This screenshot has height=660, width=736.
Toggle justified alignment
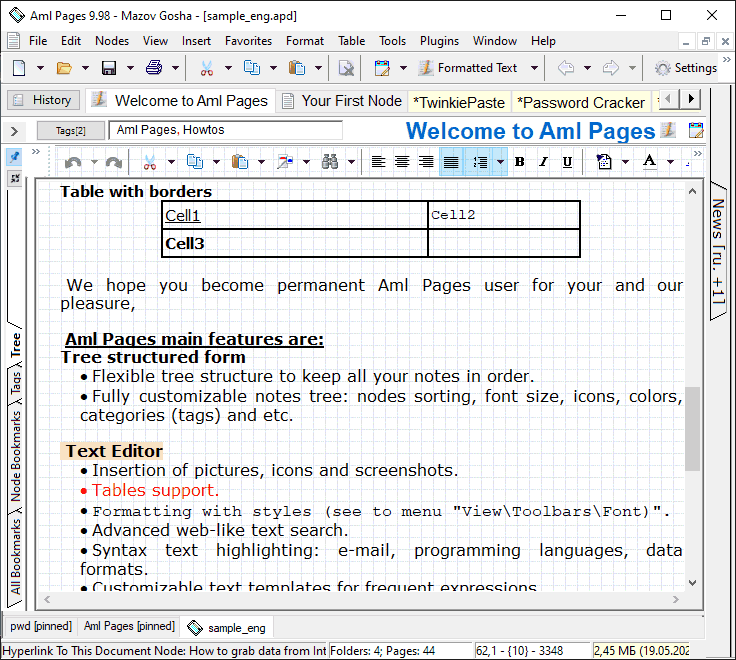(x=451, y=162)
